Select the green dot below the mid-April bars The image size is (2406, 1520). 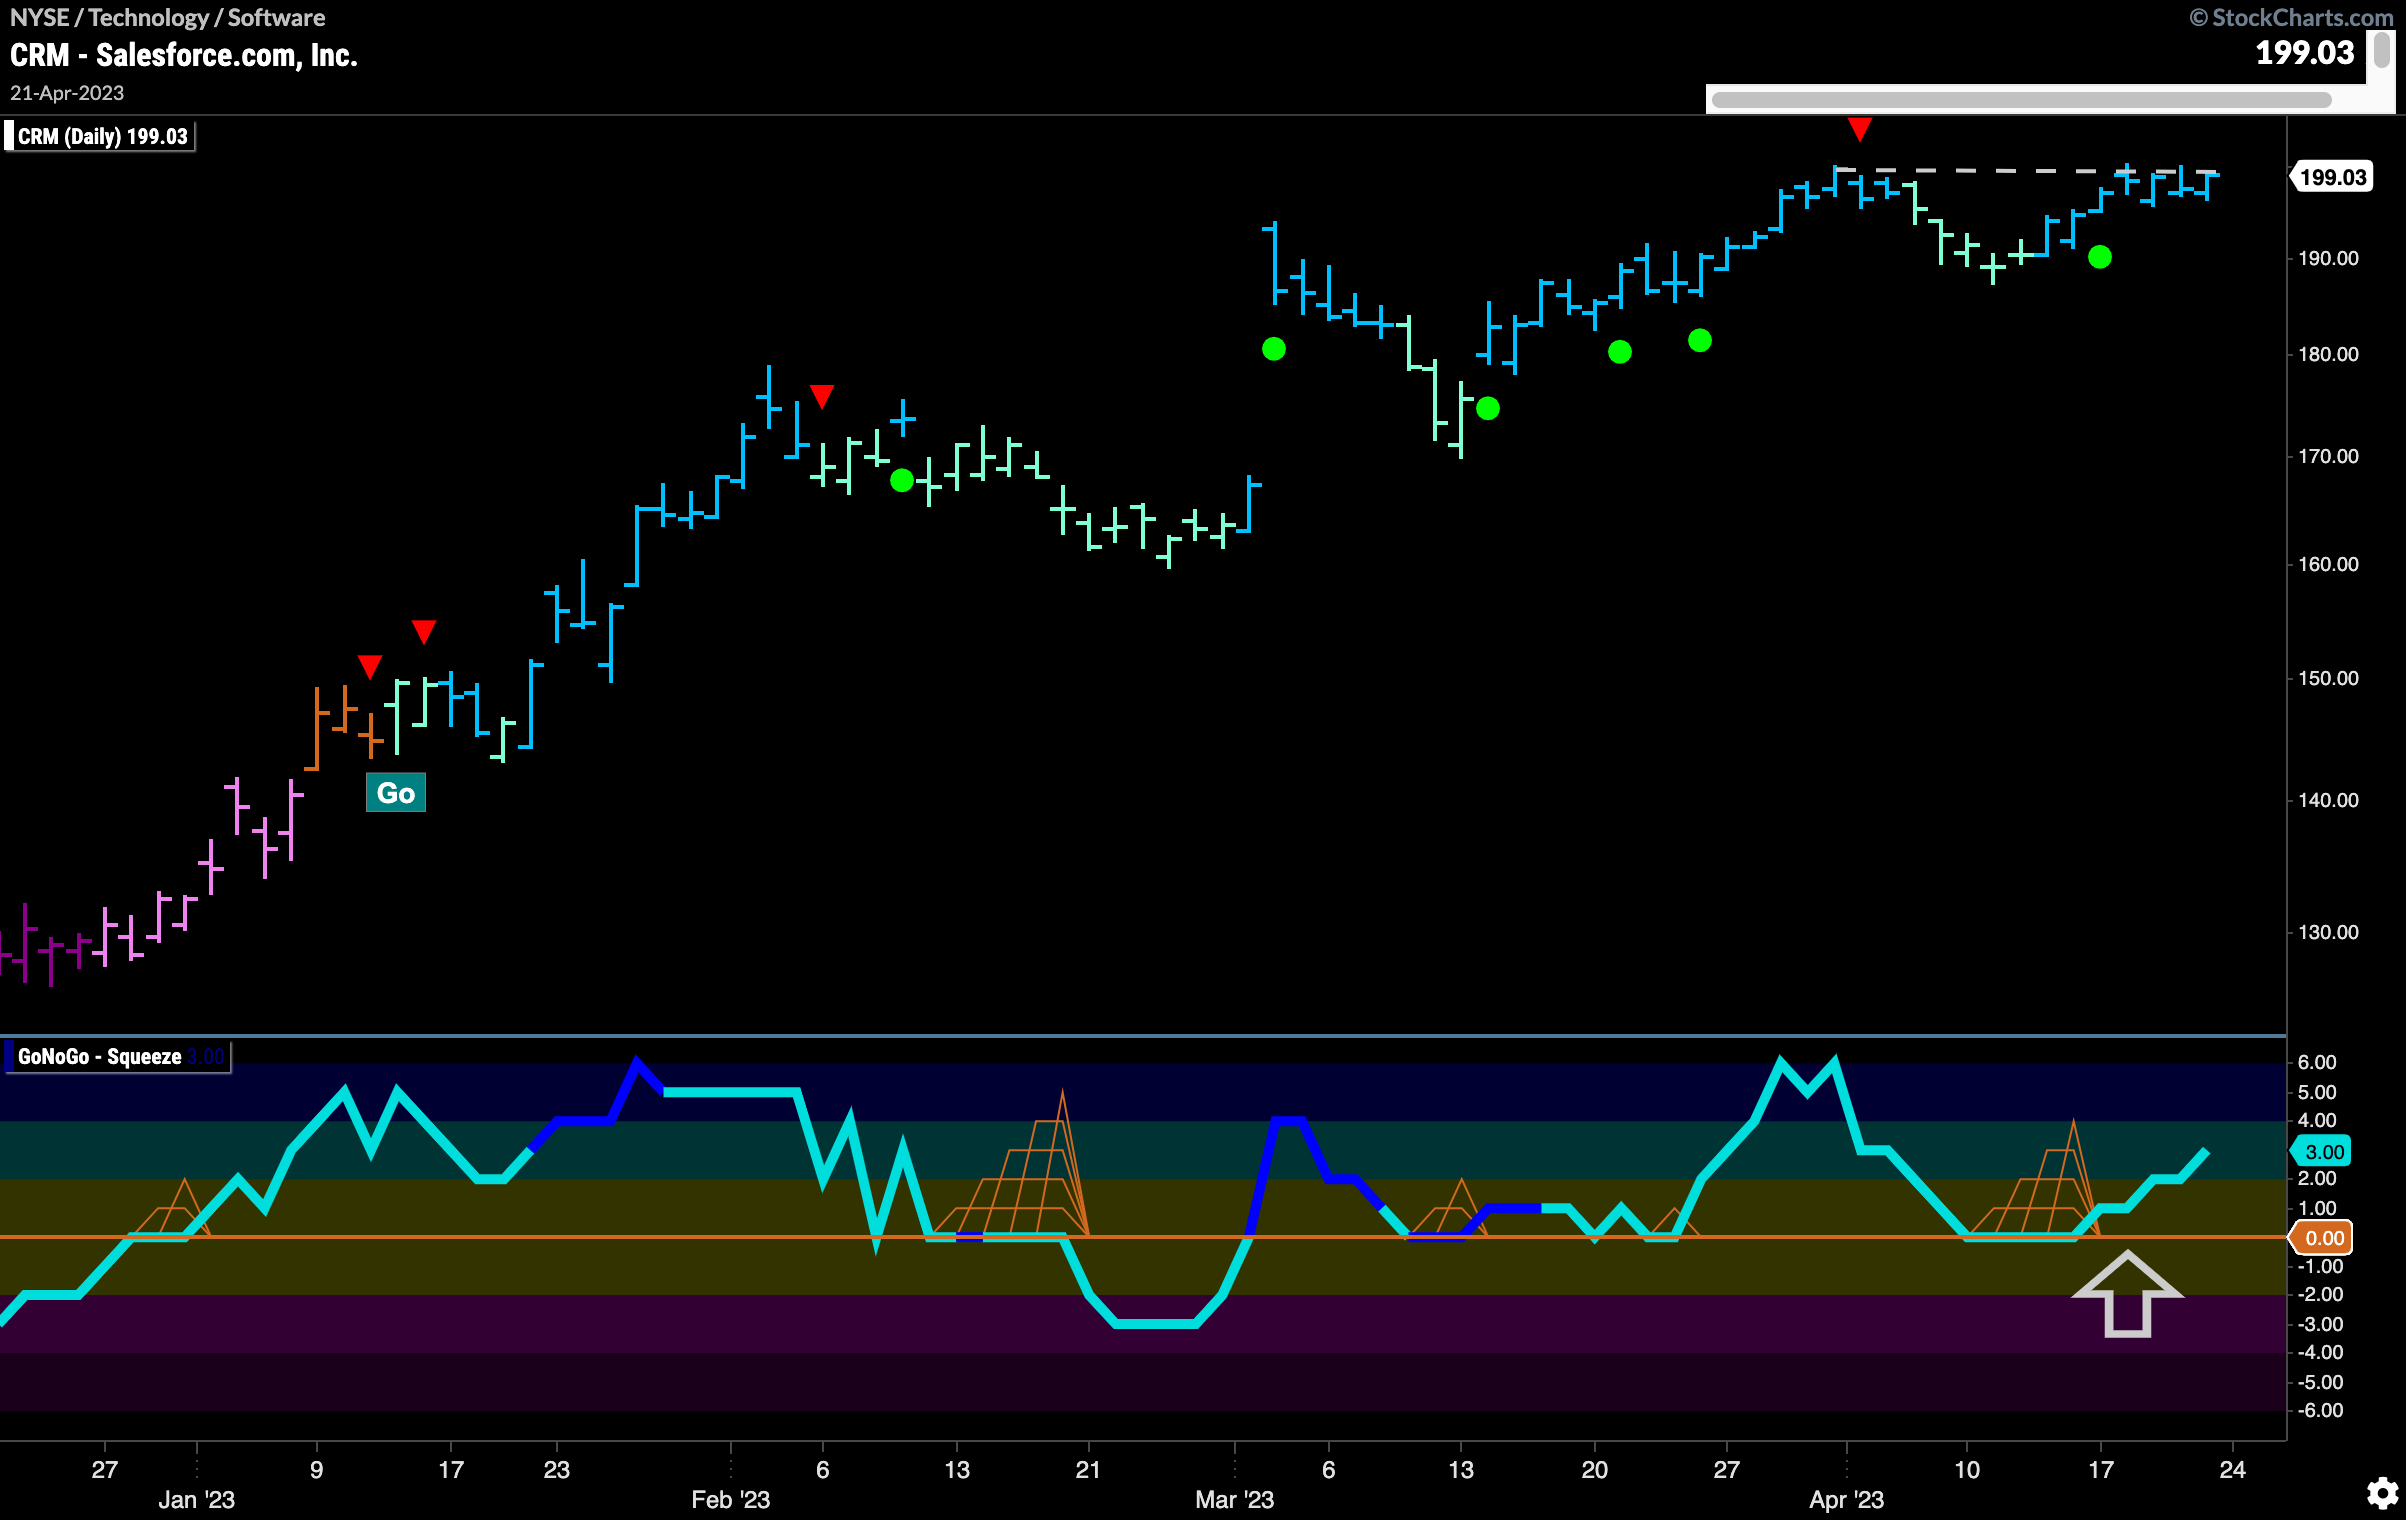(2100, 257)
